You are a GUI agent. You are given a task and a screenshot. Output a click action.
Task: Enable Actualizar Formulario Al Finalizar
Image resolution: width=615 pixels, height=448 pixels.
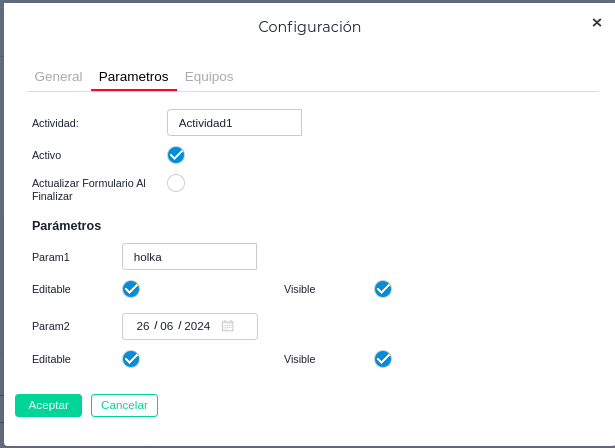pyautogui.click(x=176, y=183)
